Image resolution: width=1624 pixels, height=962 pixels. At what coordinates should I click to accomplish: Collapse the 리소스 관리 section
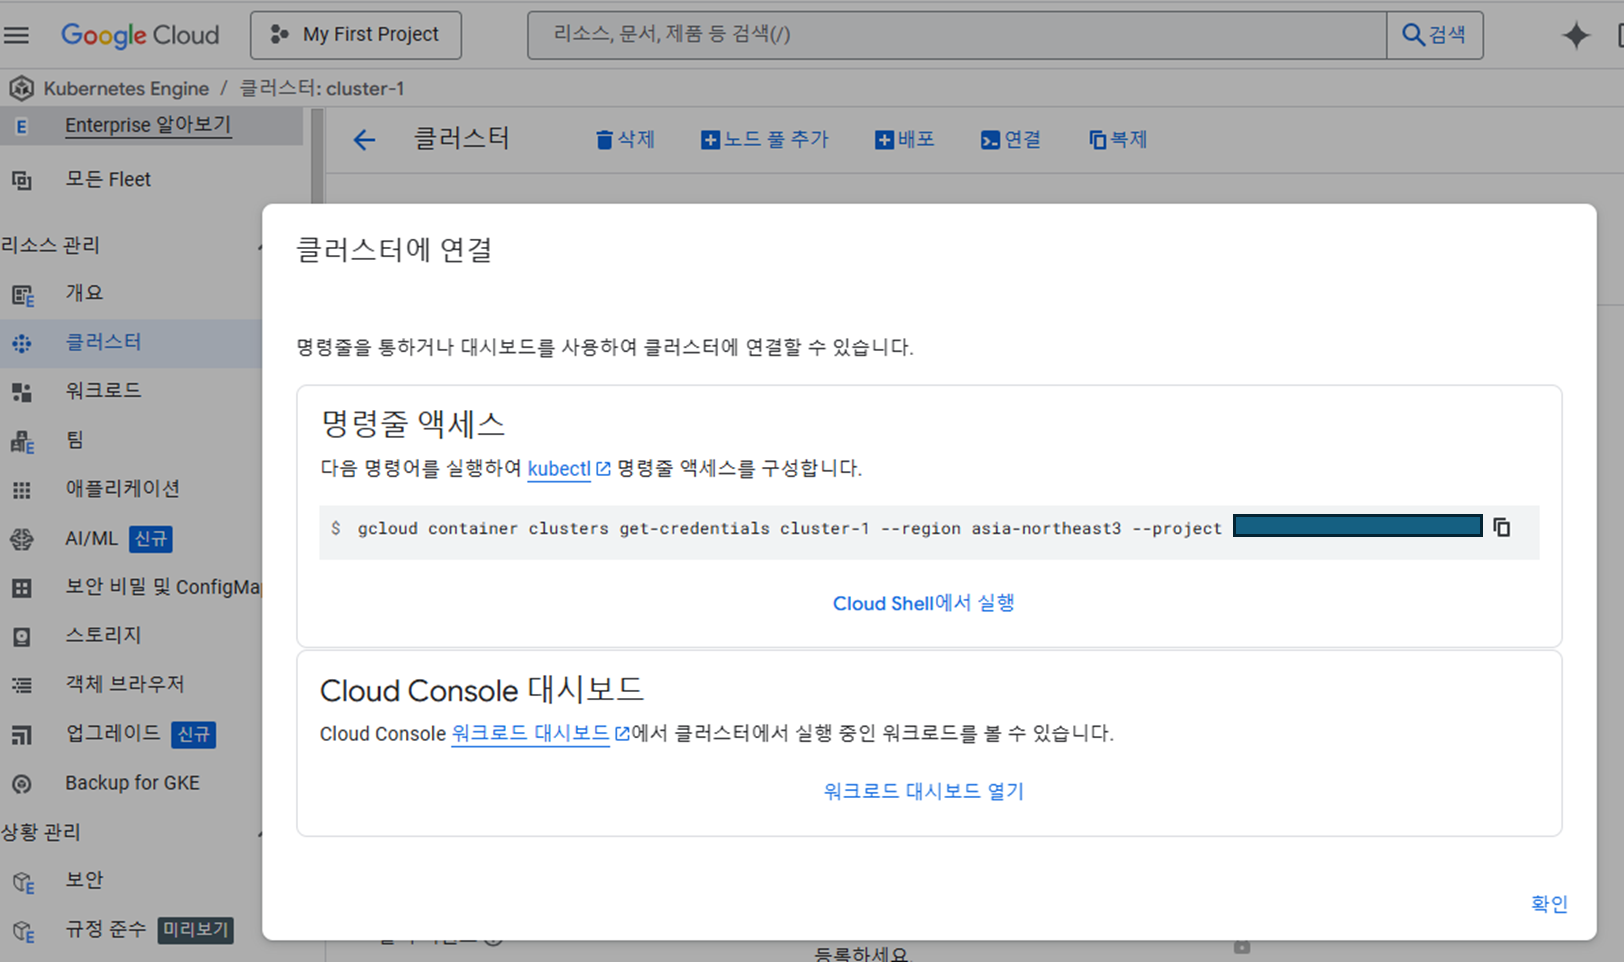click(259, 246)
